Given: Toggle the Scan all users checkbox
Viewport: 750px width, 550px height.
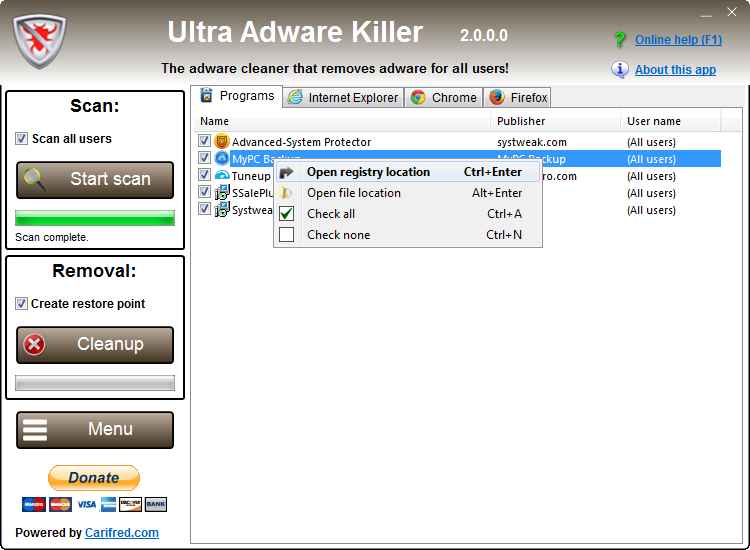Looking at the screenshot, I should pyautogui.click(x=22, y=139).
